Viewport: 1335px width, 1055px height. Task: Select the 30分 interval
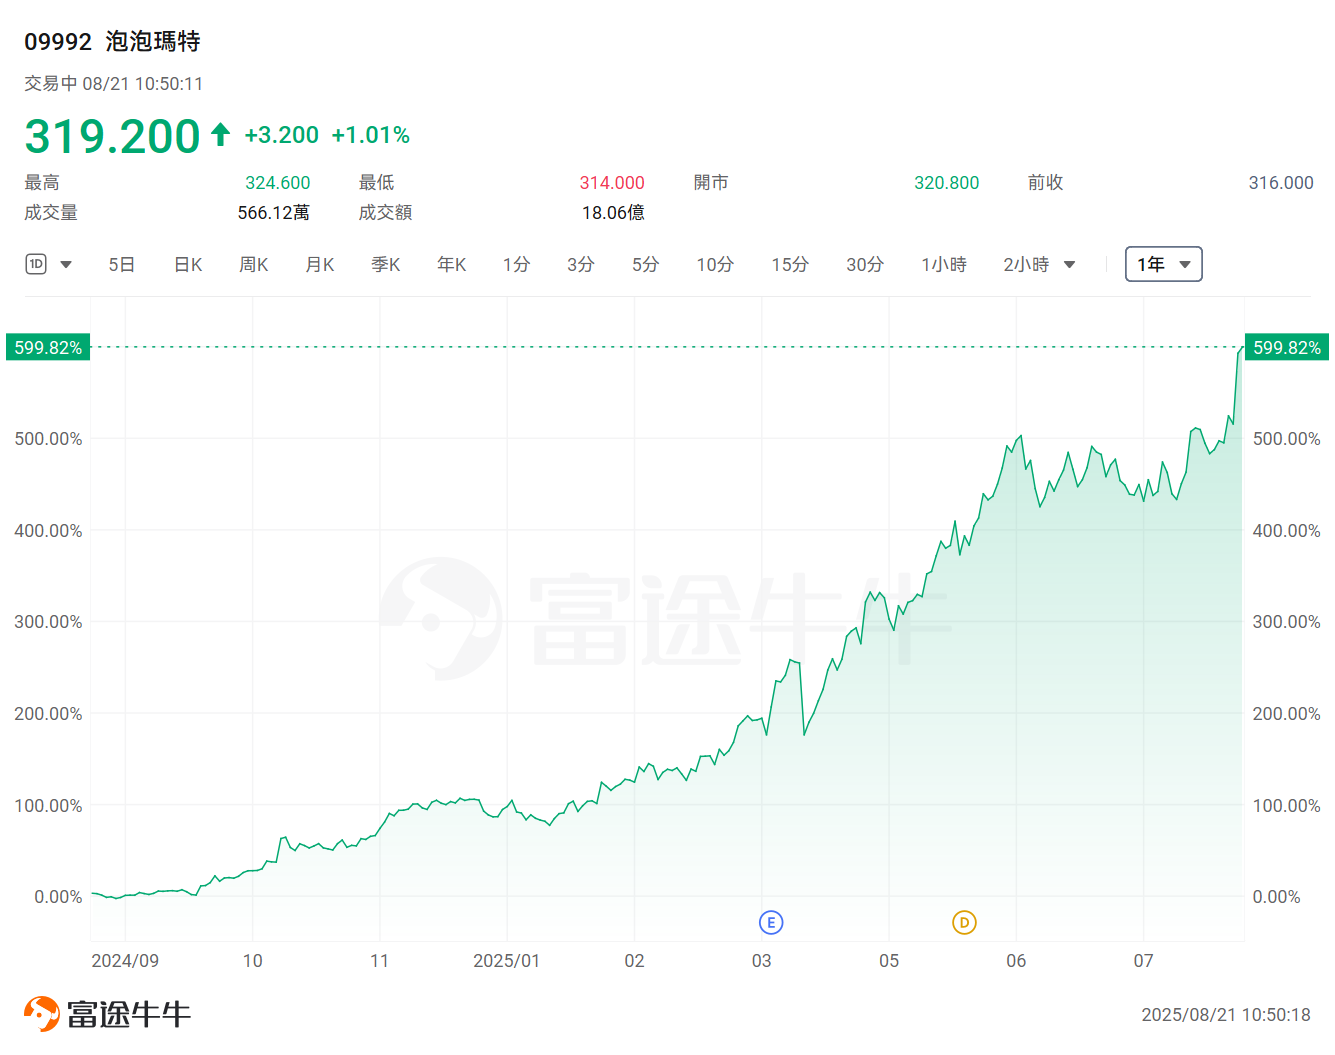[x=864, y=264]
